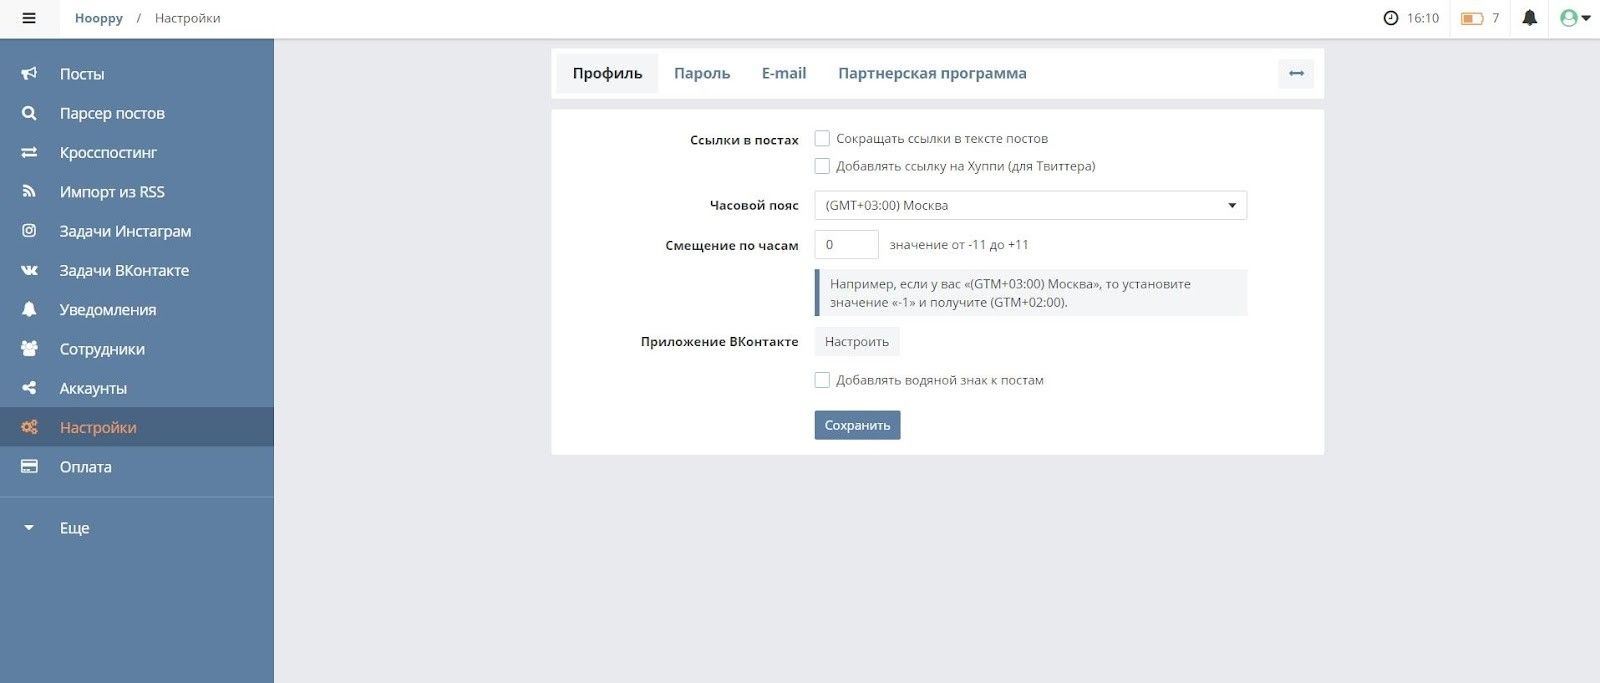Image resolution: width=1600 pixels, height=683 pixels.
Task: Switch to the Пароль tab
Action: [702, 73]
